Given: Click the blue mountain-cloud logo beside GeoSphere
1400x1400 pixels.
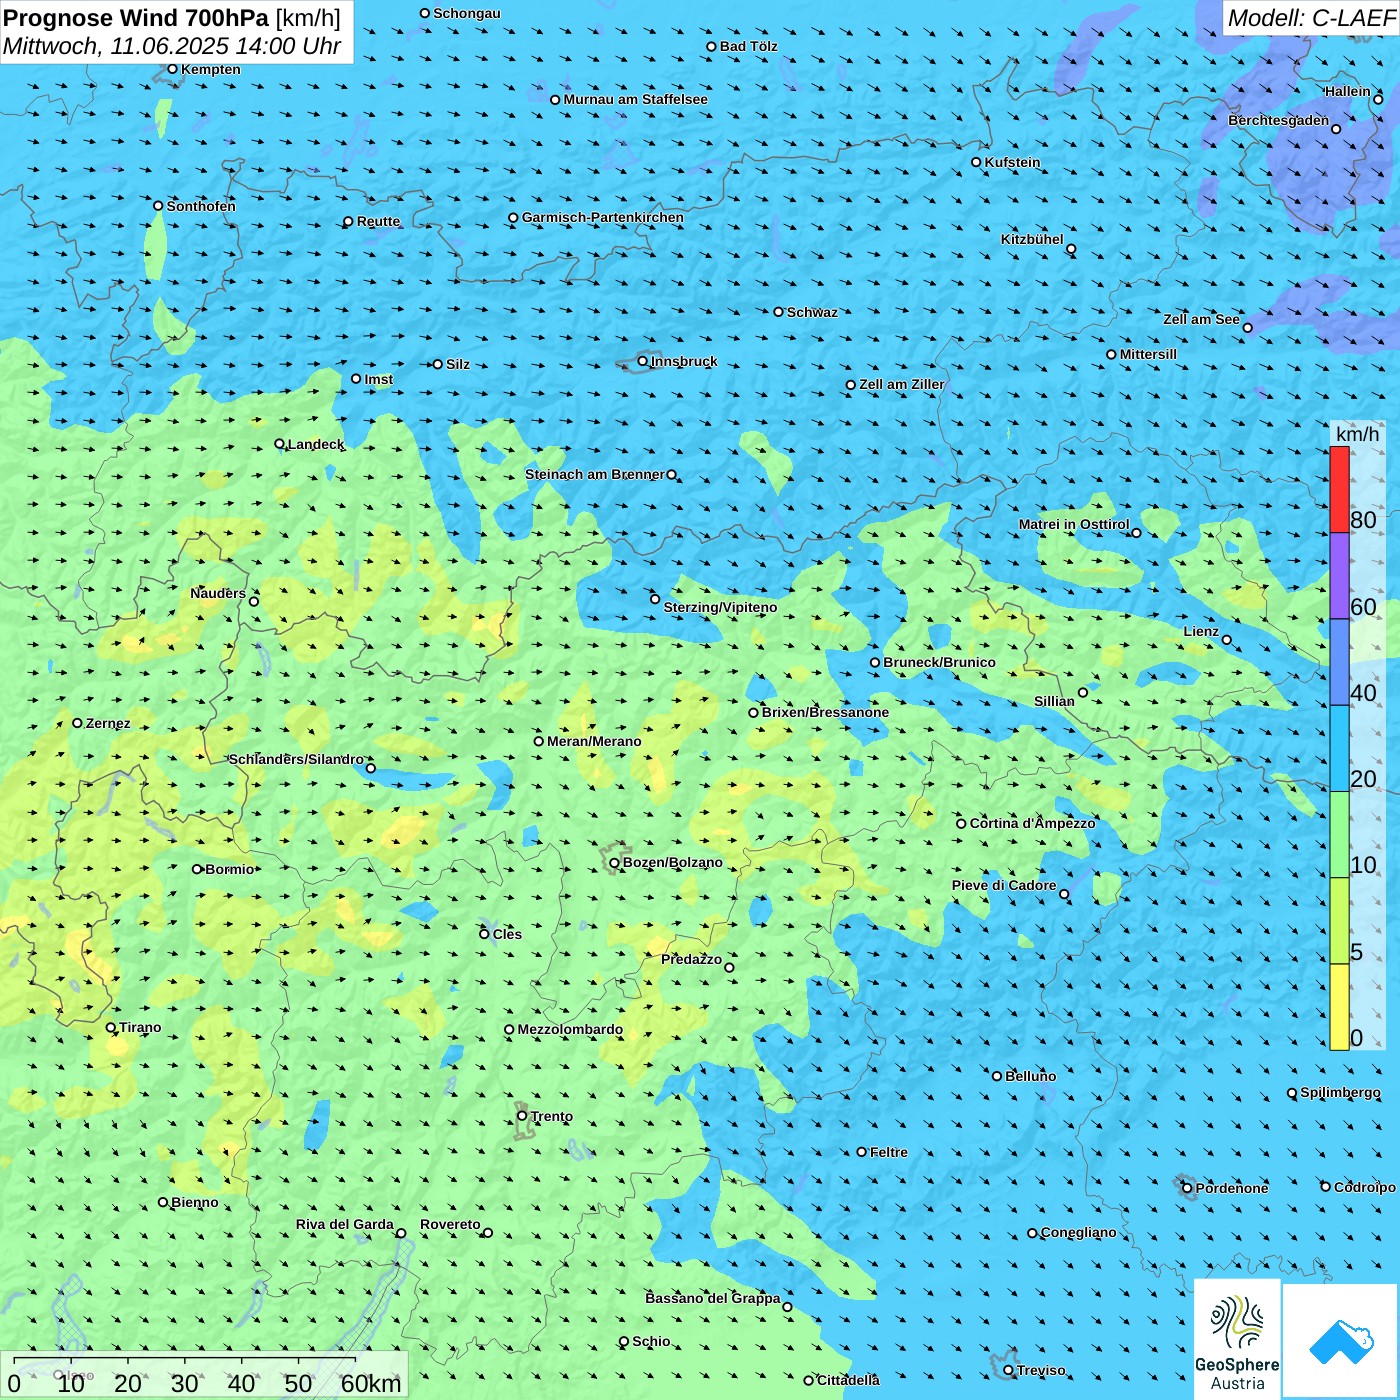Looking at the screenshot, I should click(x=1341, y=1341).
